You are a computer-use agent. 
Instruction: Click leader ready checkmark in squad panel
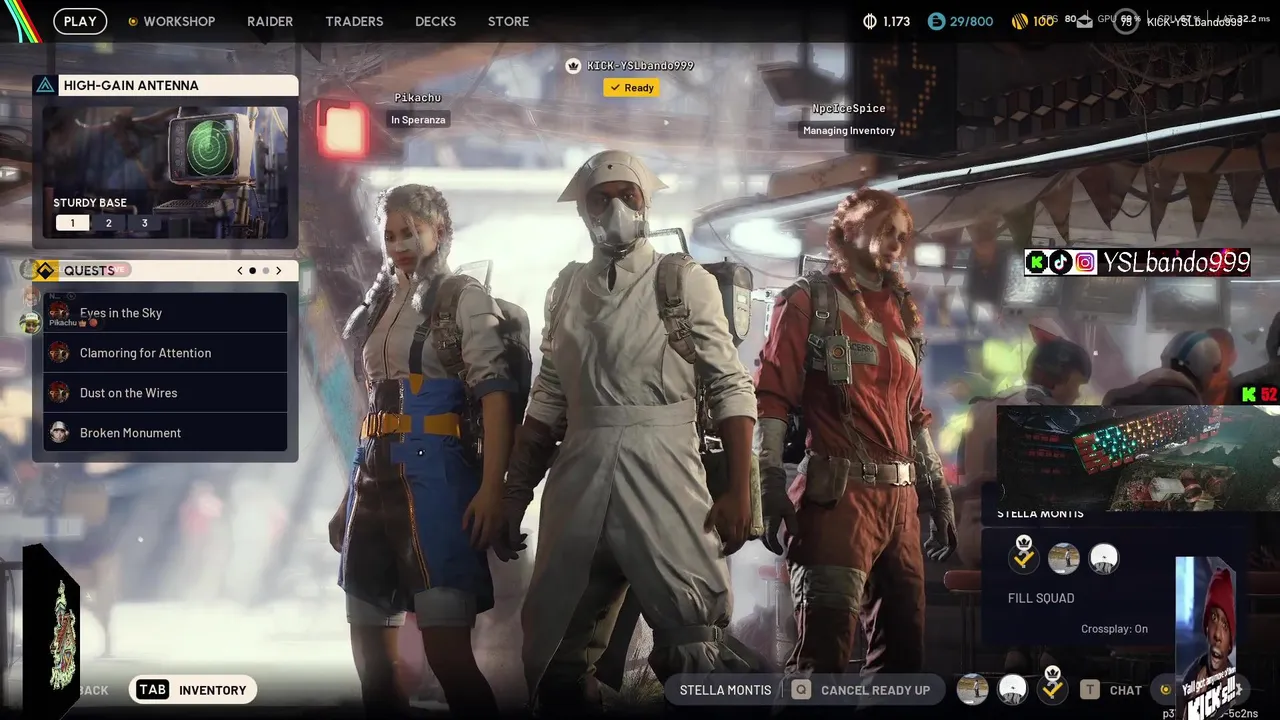1024,556
